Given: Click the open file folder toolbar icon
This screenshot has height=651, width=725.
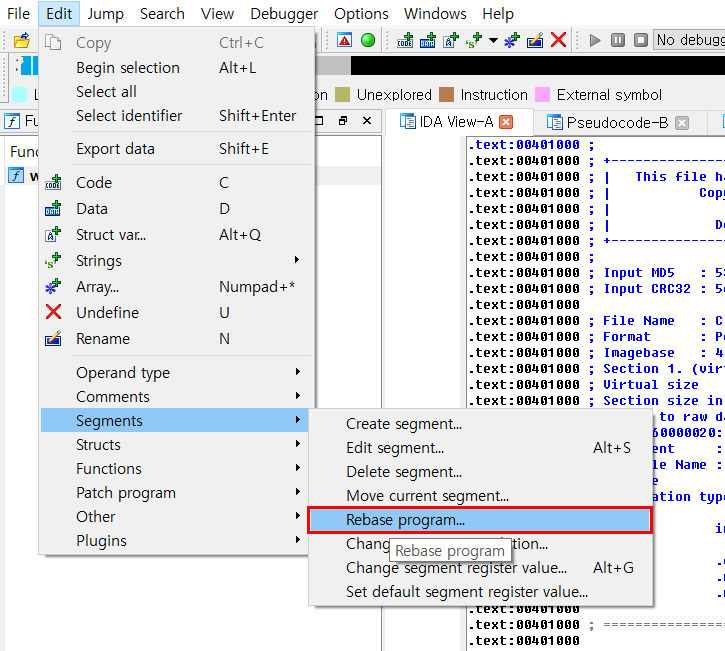Looking at the screenshot, I should pos(21,41).
